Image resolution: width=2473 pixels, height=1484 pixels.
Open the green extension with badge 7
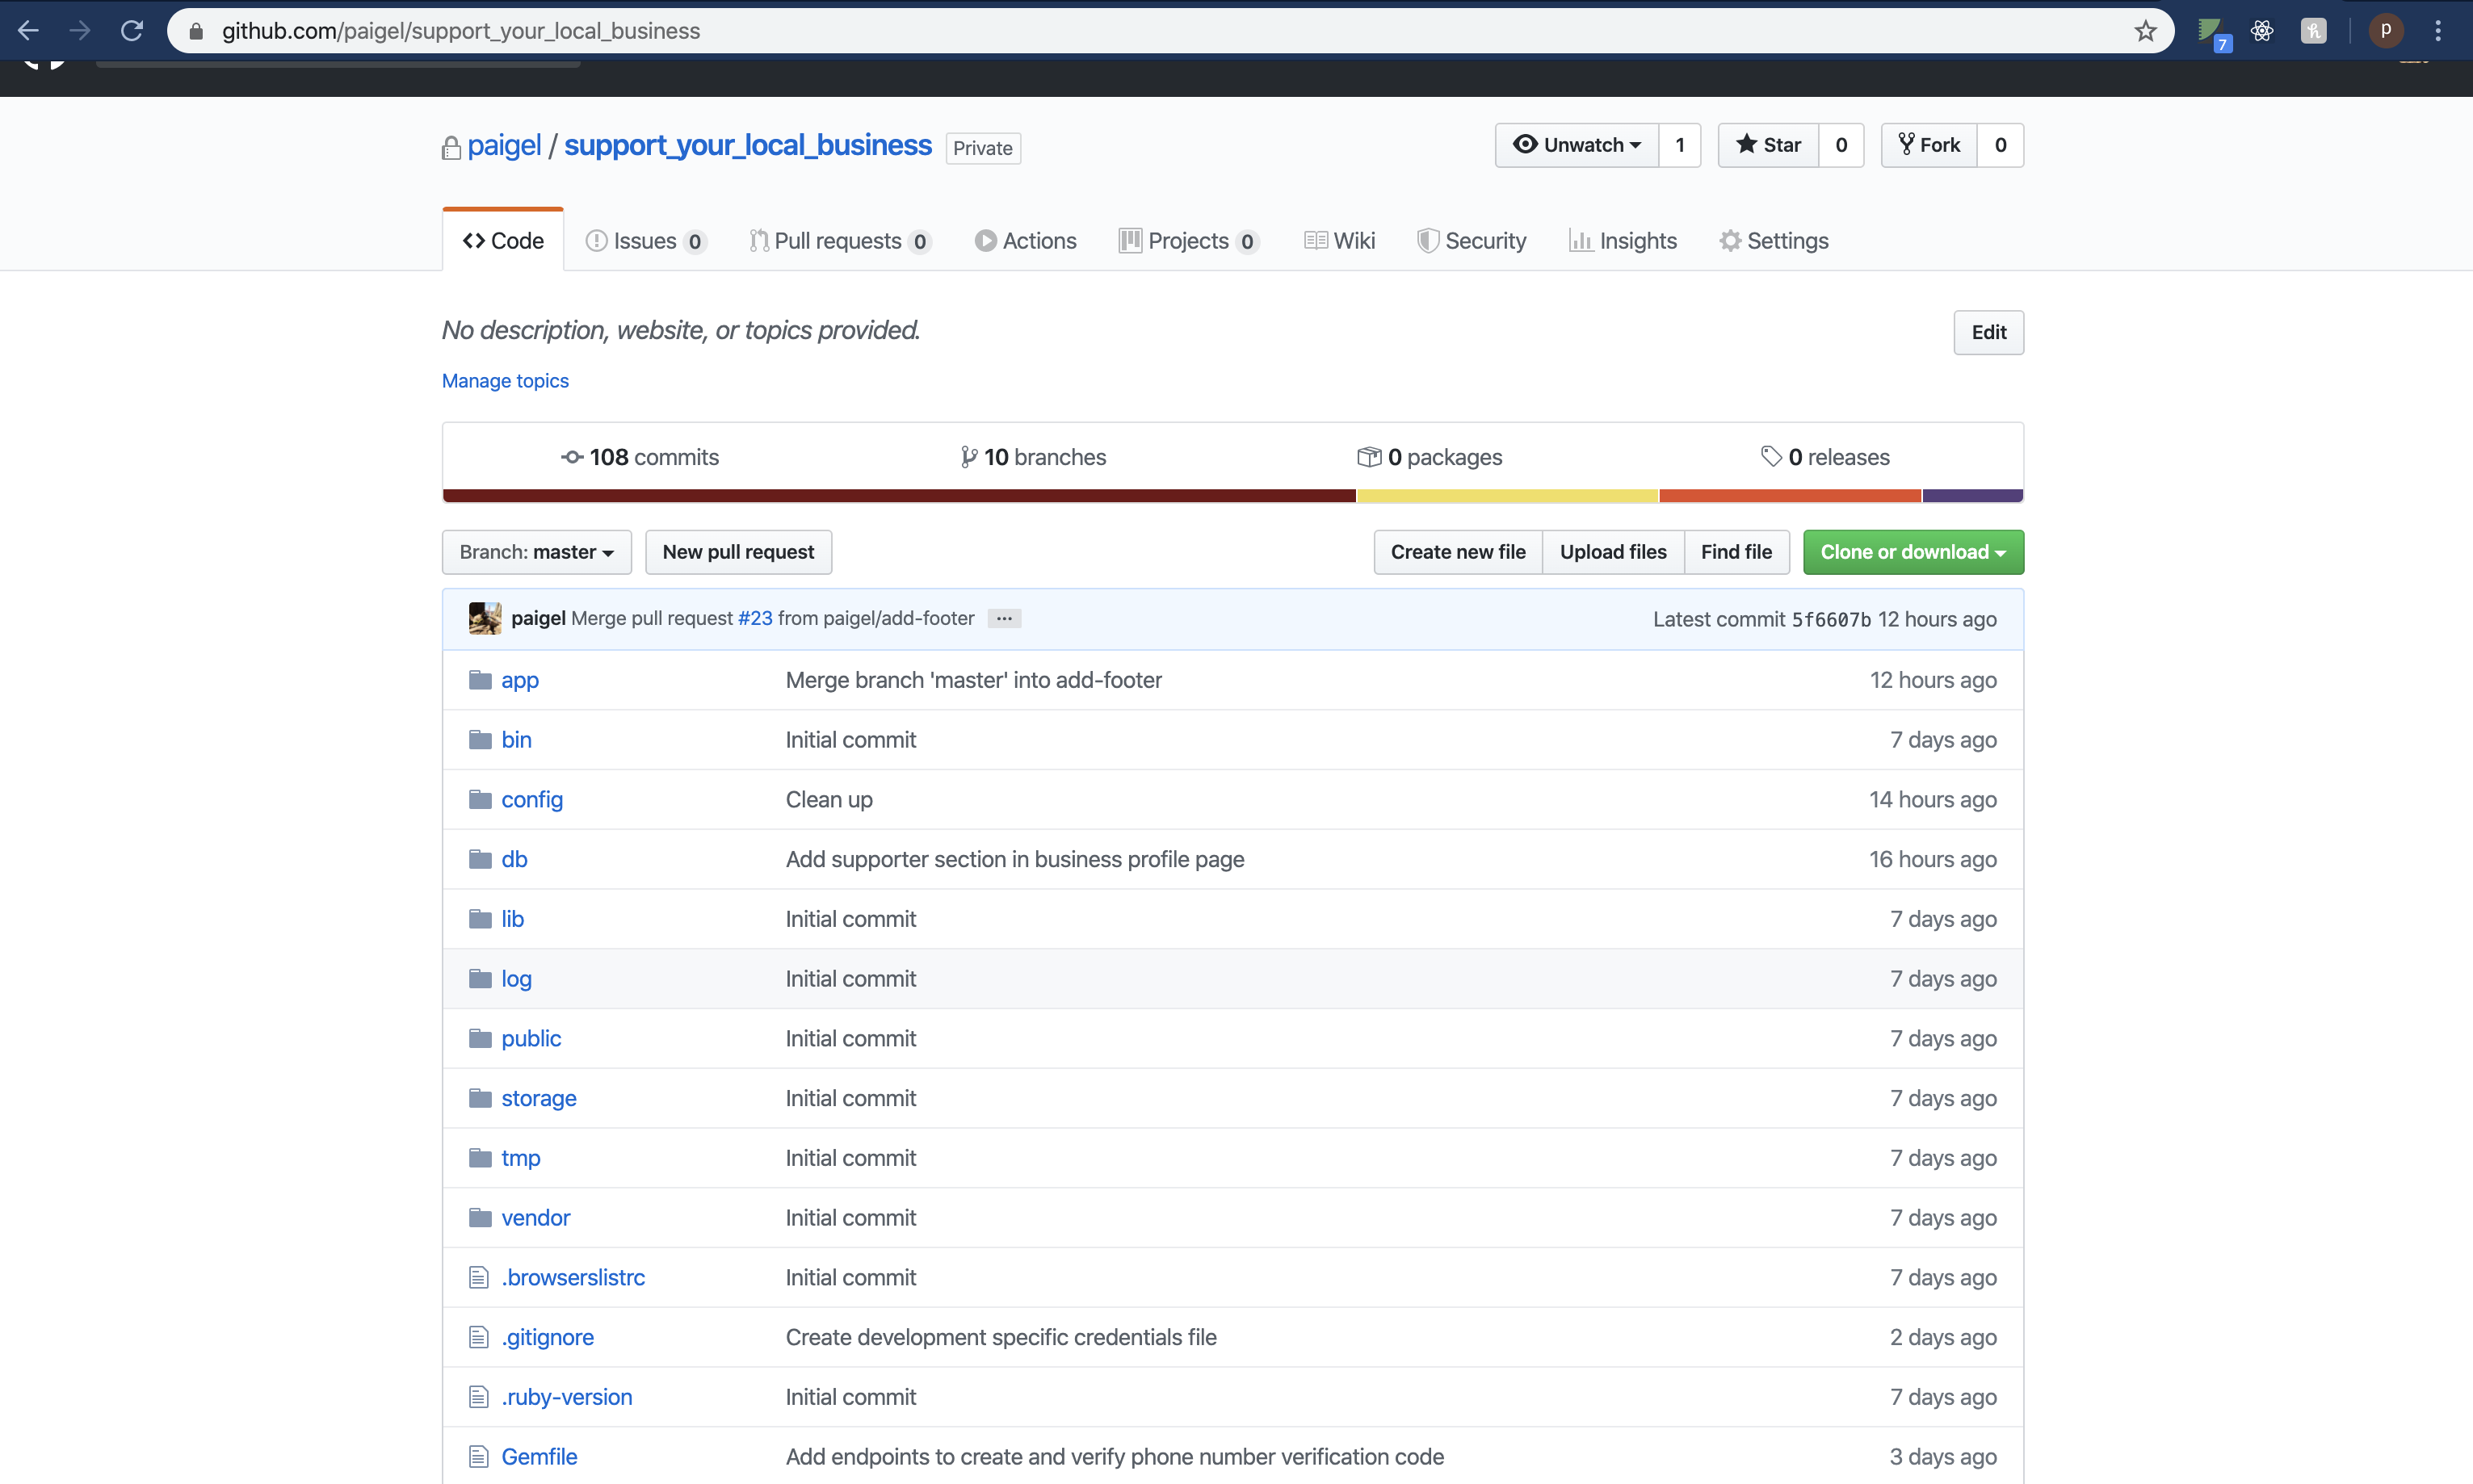pos(2212,33)
